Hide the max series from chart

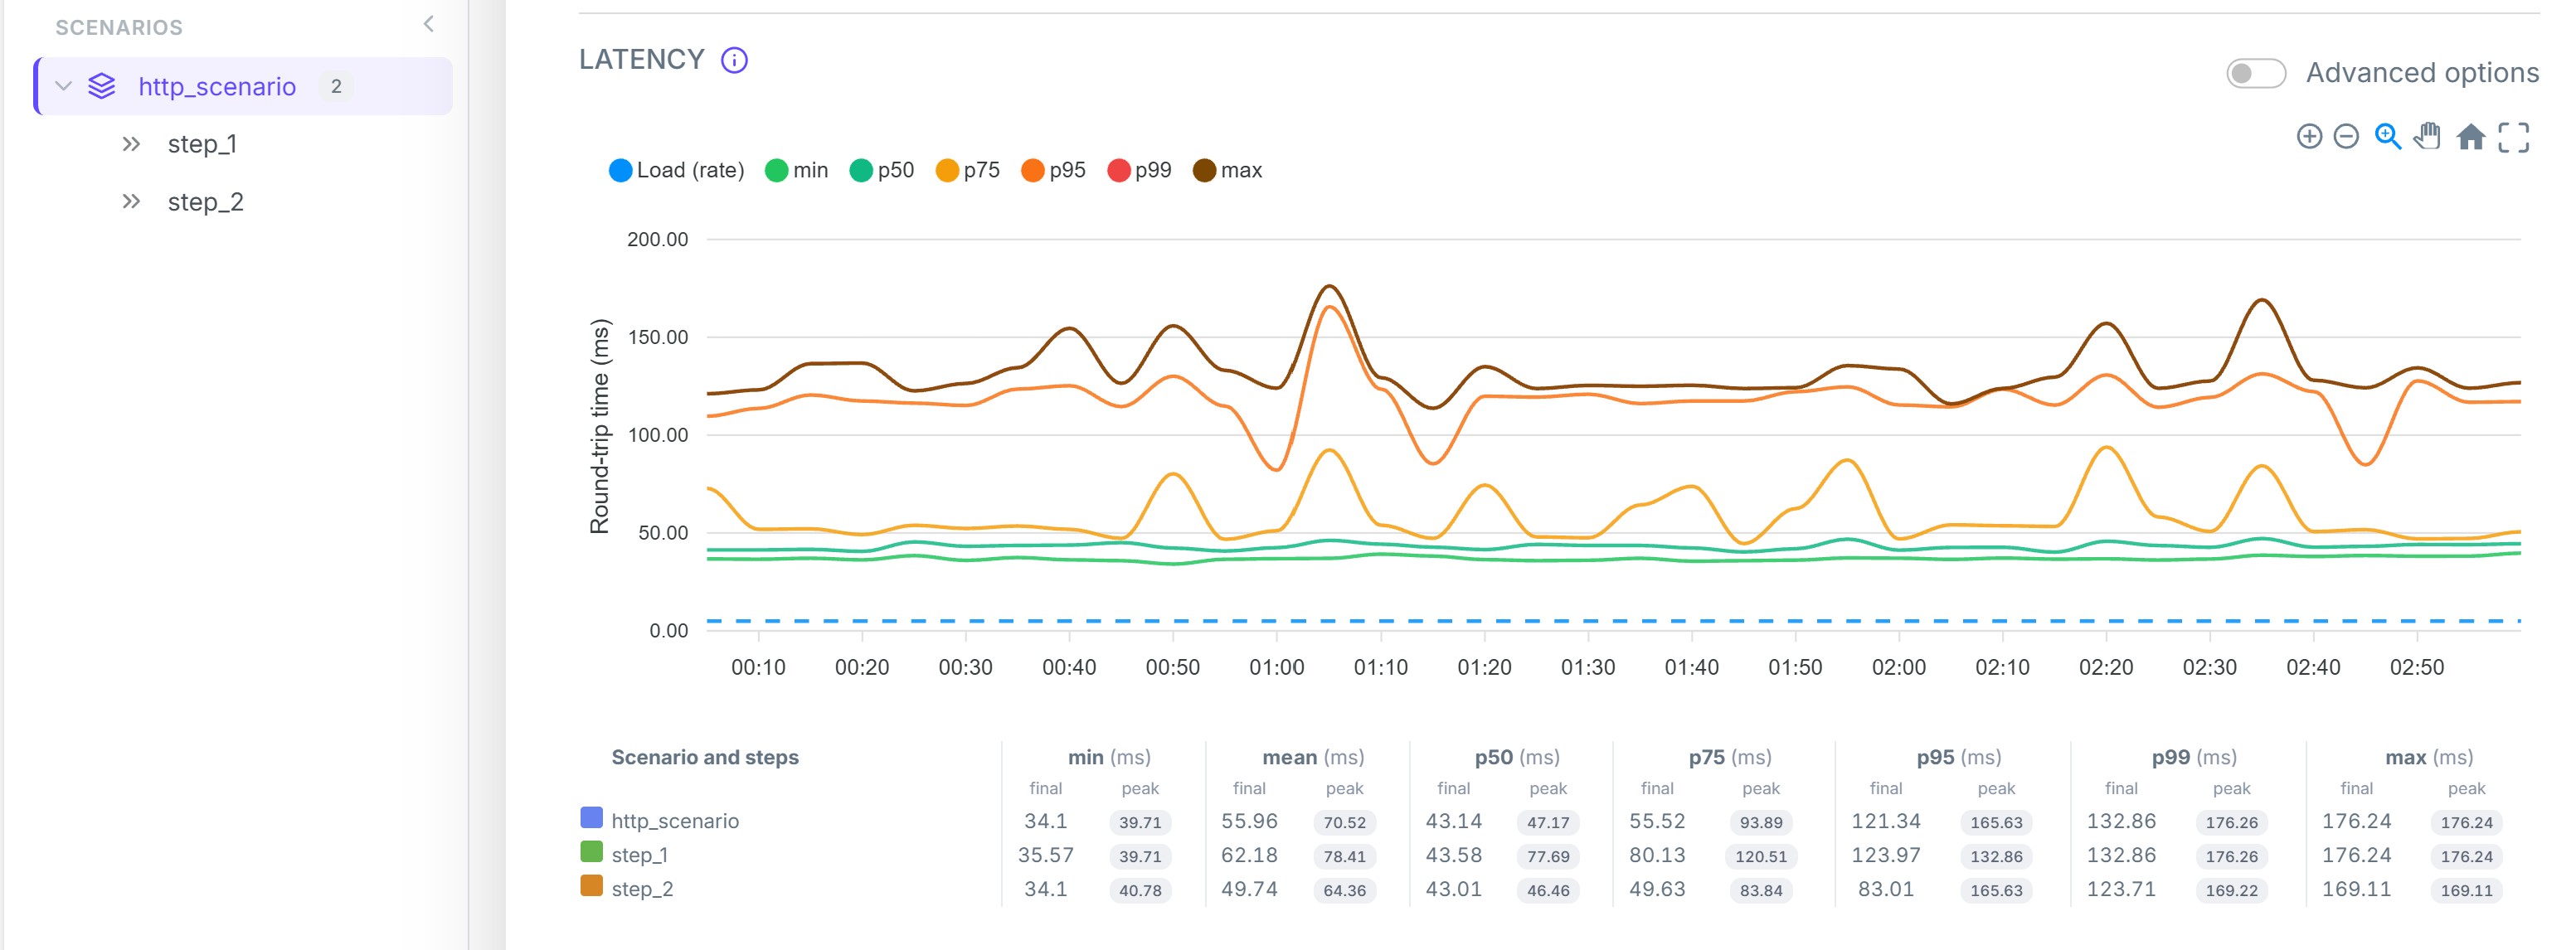[1228, 171]
